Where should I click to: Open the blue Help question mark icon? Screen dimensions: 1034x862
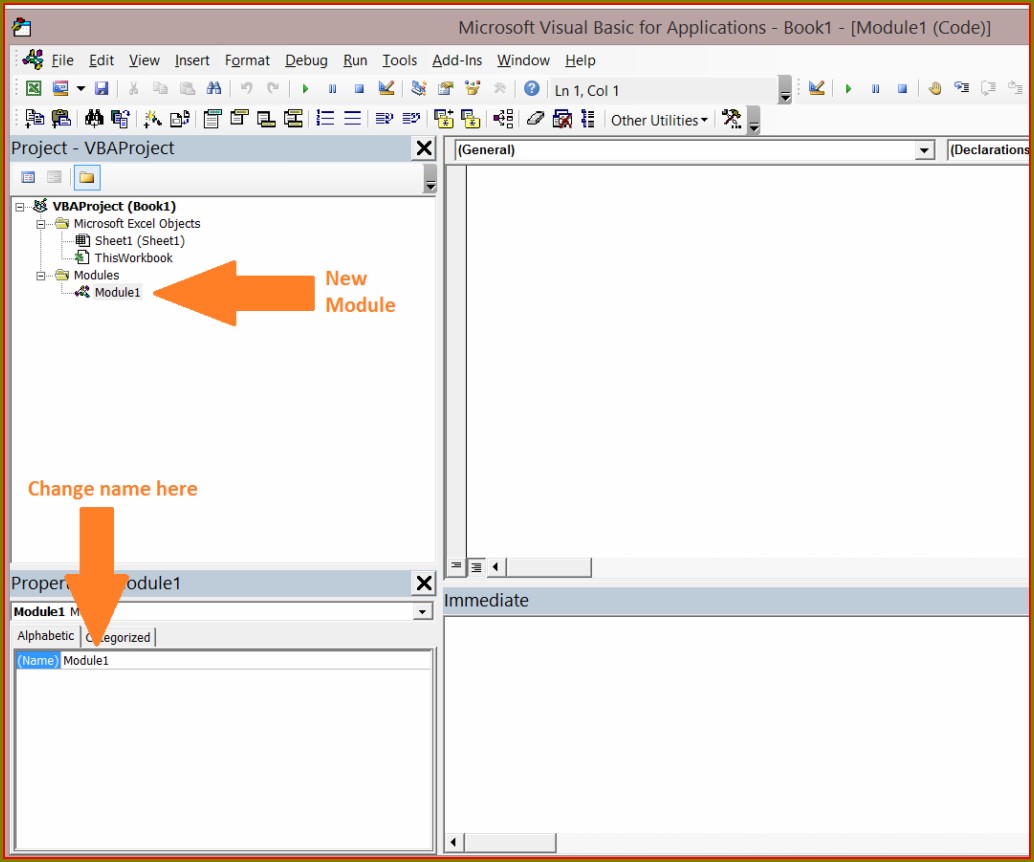pos(532,88)
